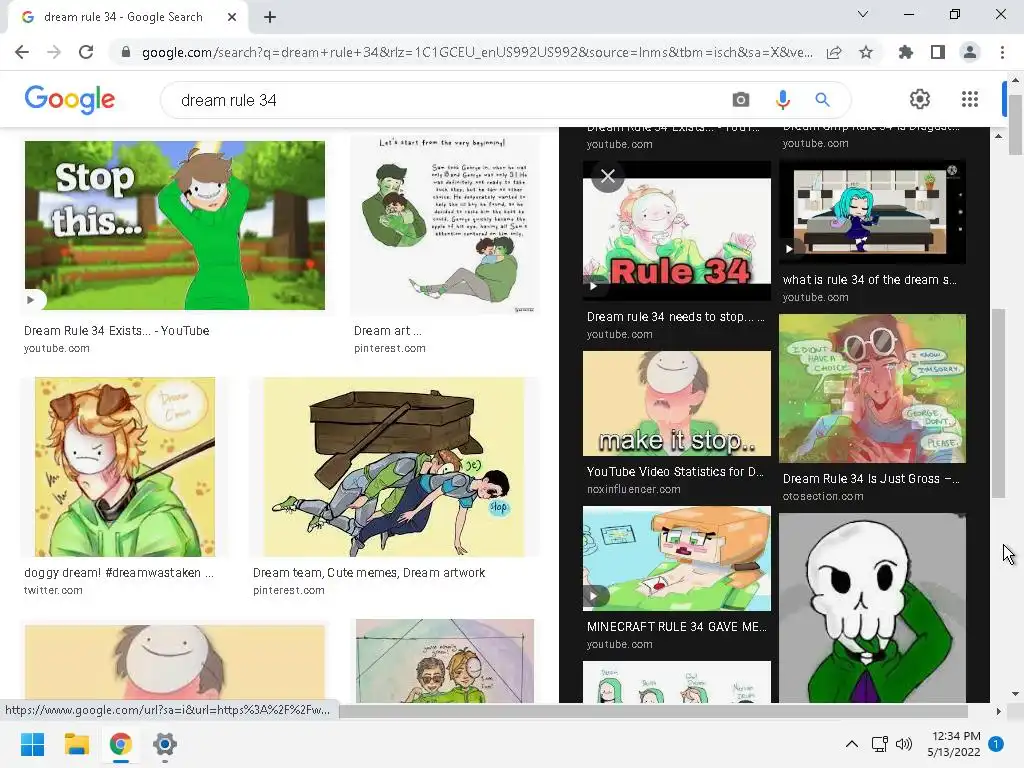Open the notification badge in the tray
Viewport: 1024px width, 768px height.
996,743
